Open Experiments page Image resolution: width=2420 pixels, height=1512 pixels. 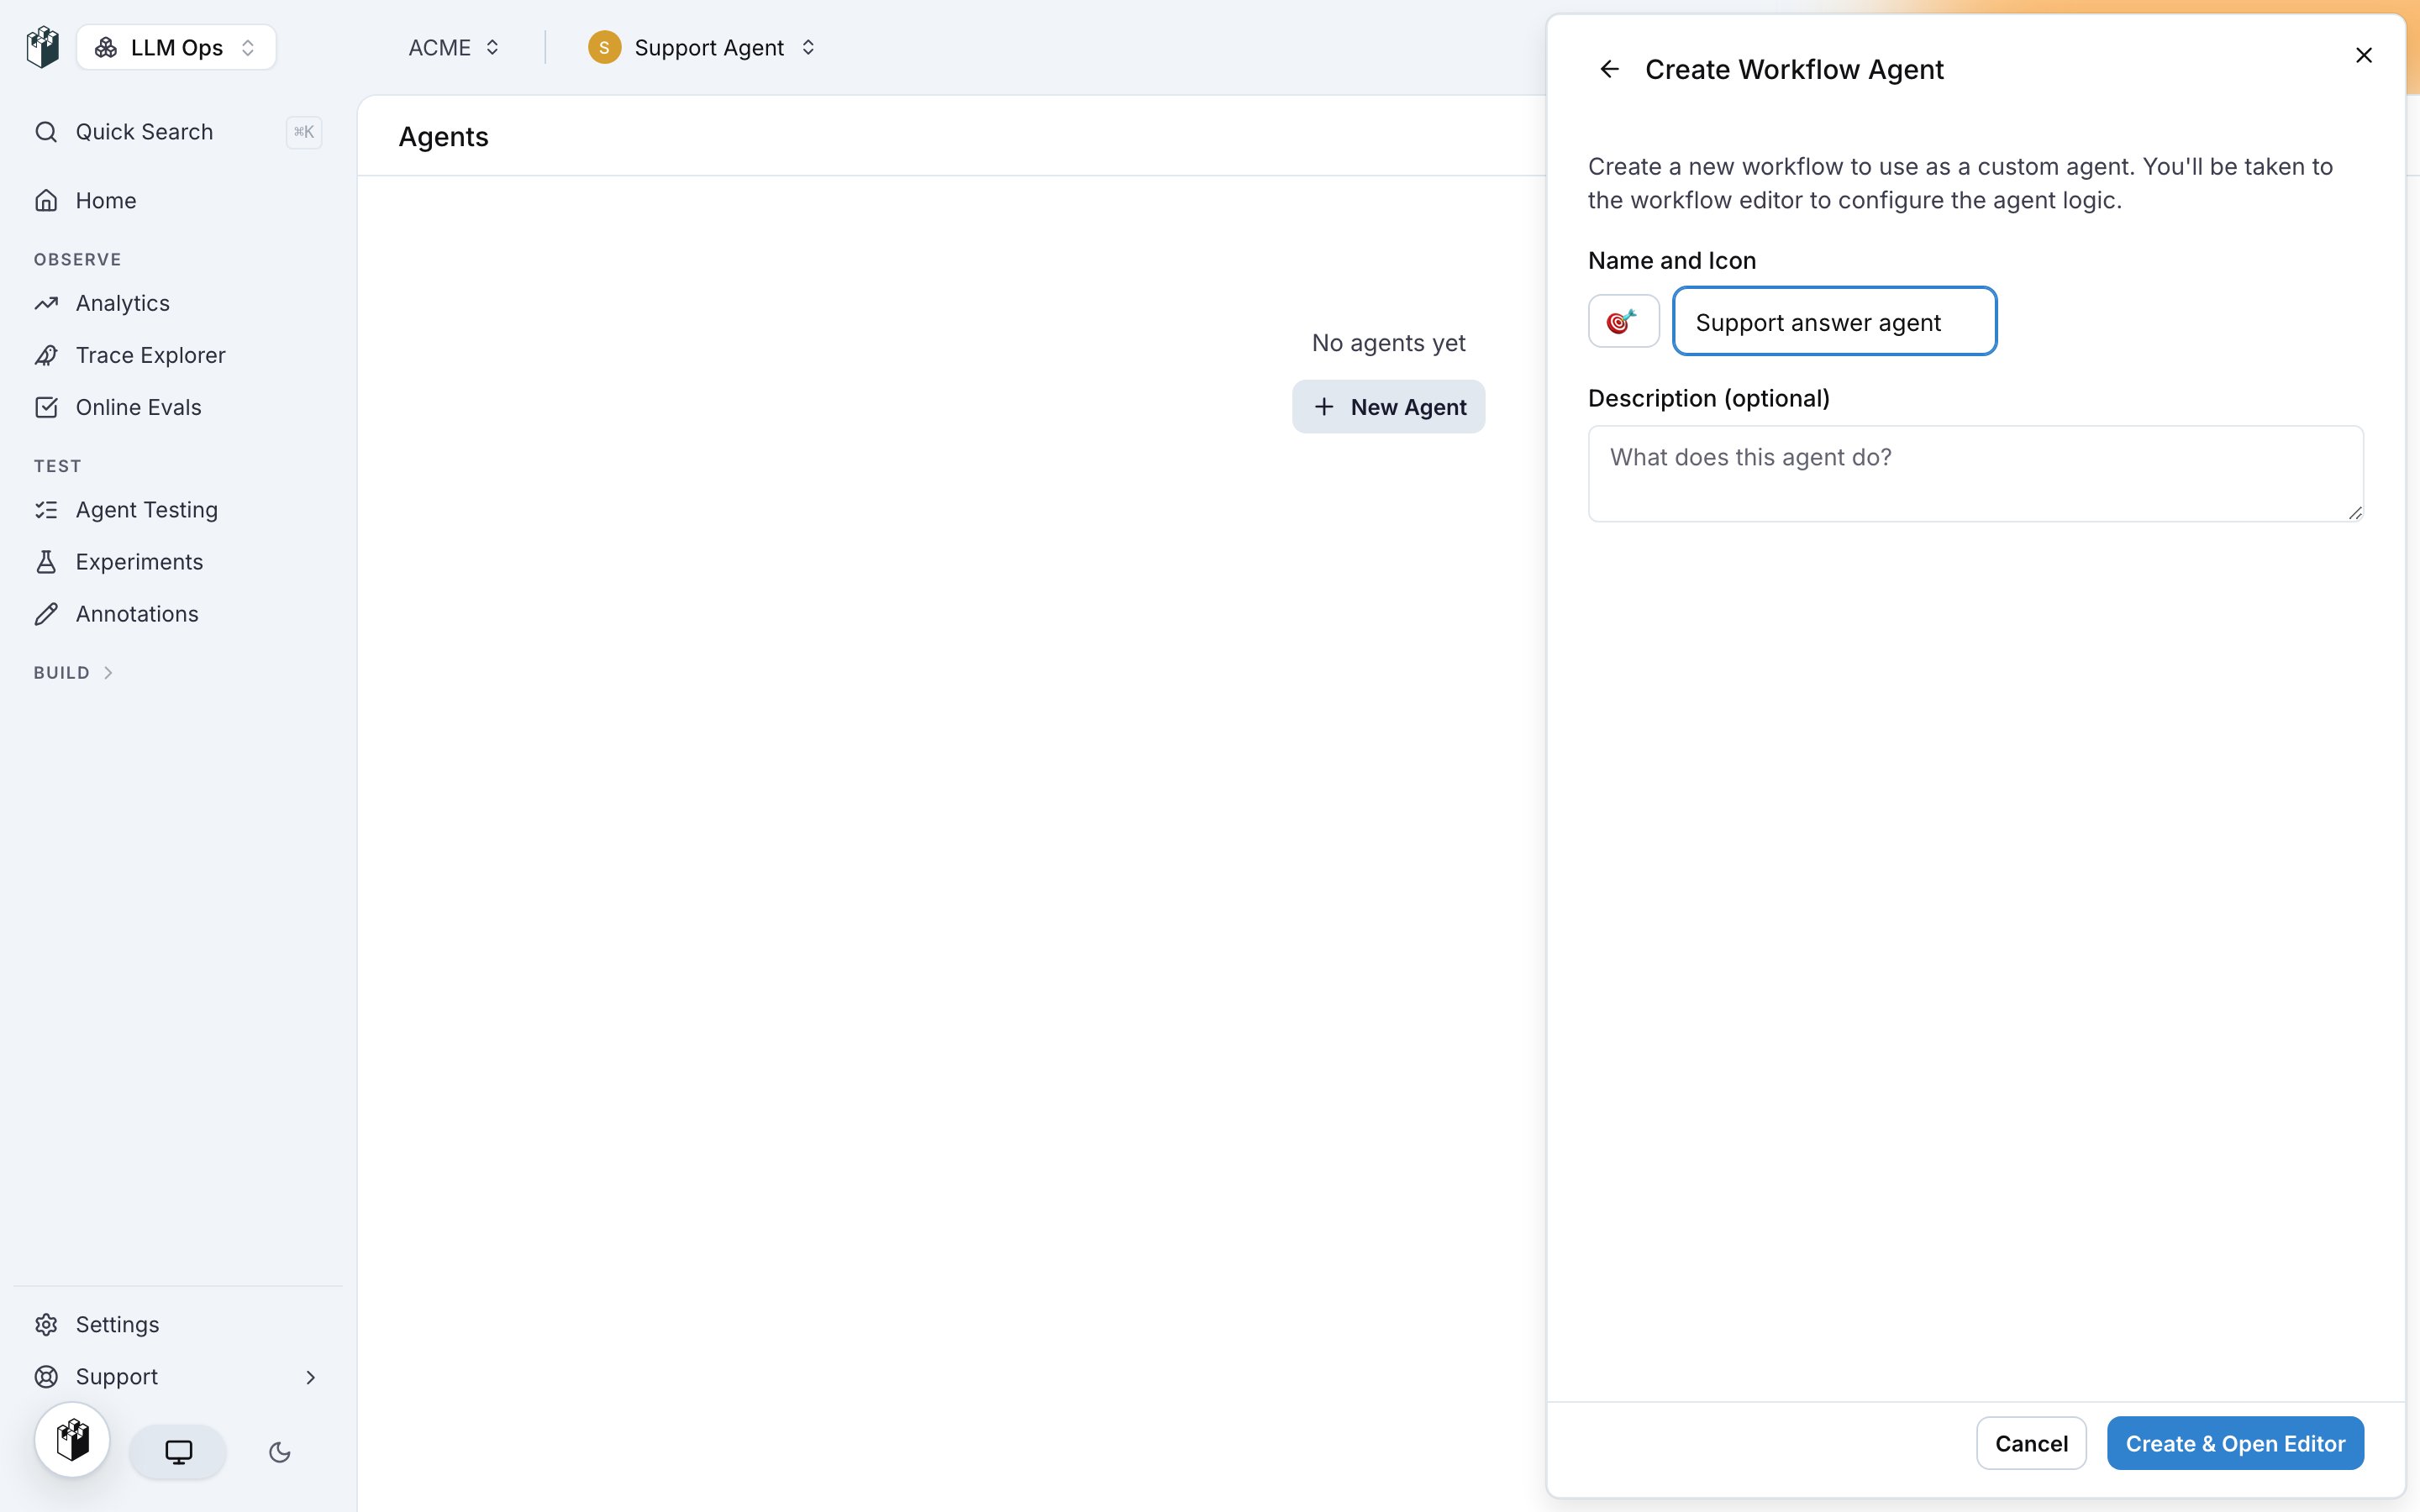tap(177, 562)
